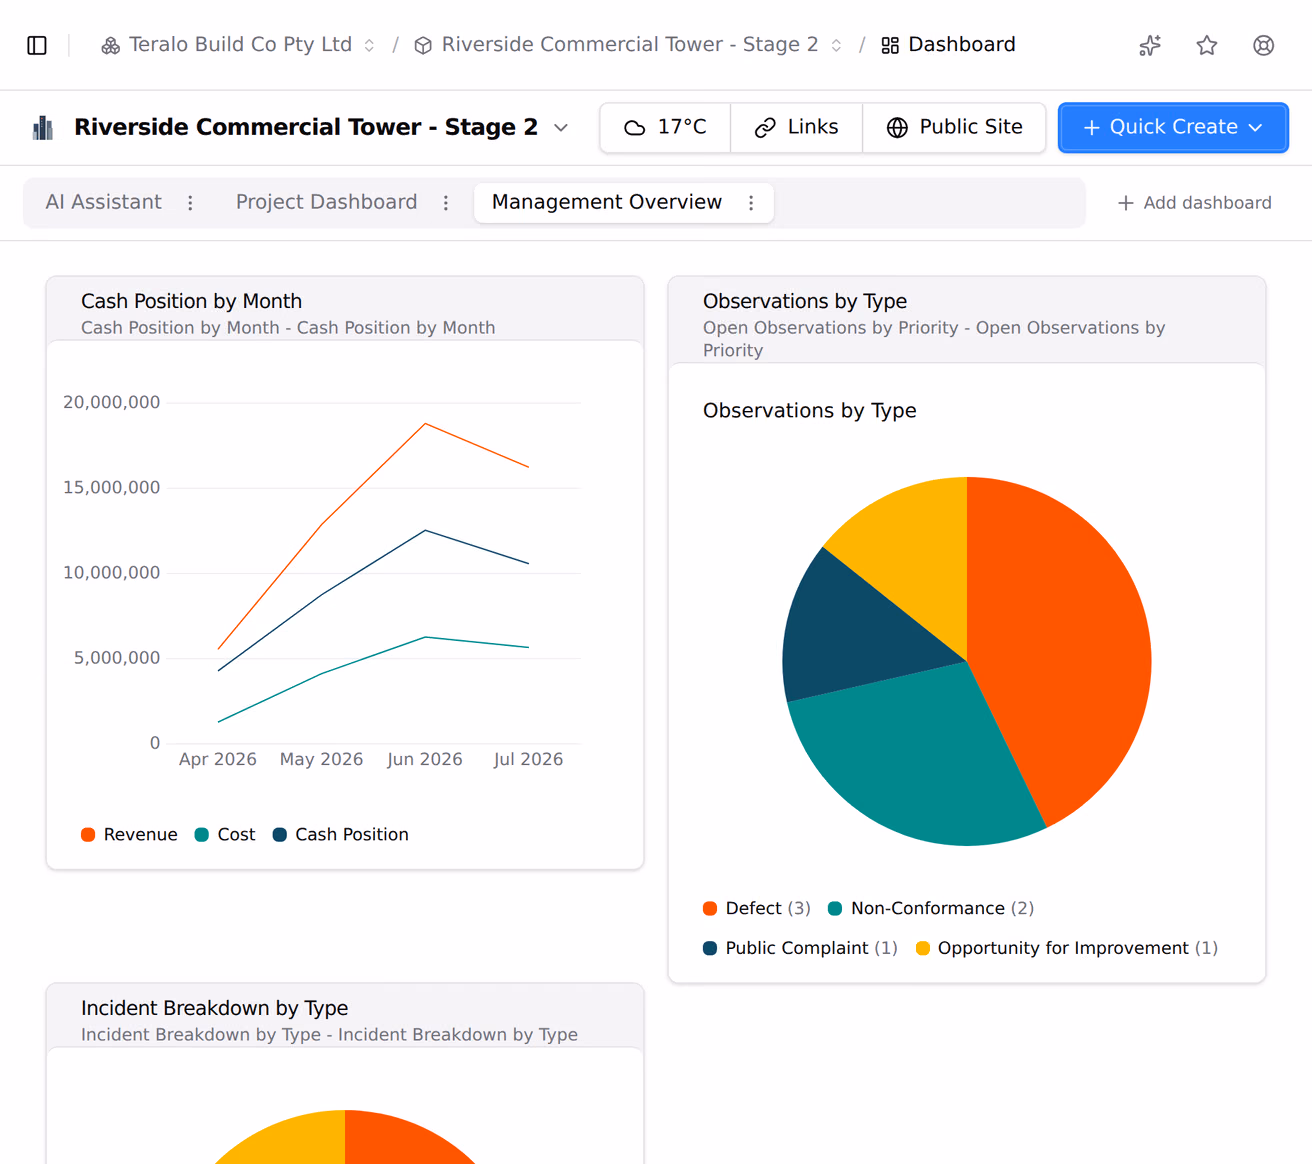Toggle the Public Complaint legend entry
Viewport: 1312px width, 1164px height.
800,948
